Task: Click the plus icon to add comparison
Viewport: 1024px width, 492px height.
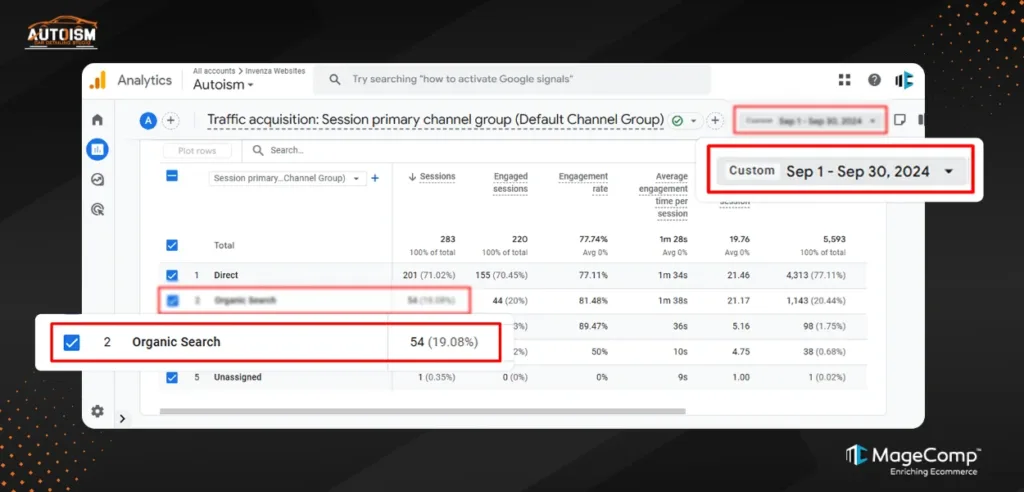Action: click(x=170, y=120)
